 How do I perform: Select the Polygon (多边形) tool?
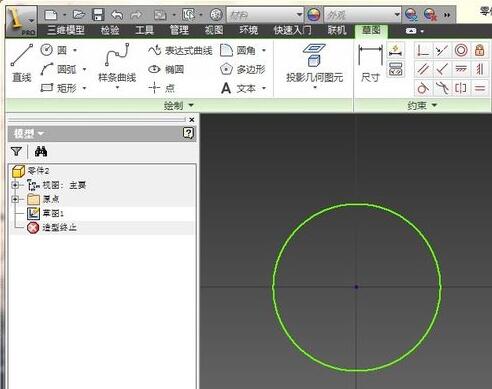[243, 69]
